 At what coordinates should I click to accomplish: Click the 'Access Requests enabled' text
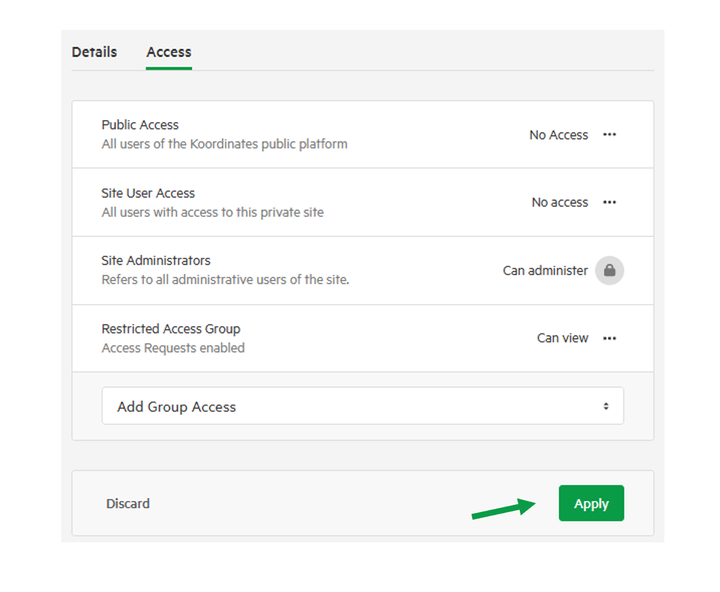click(173, 348)
